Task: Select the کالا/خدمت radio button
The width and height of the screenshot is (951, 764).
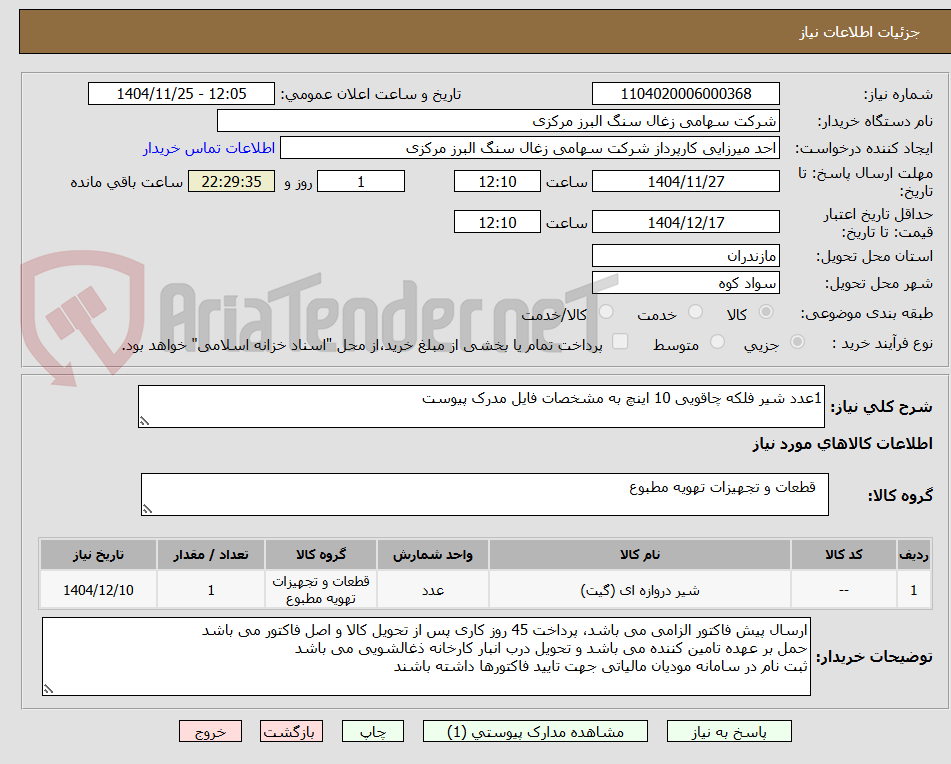Action: pyautogui.click(x=606, y=312)
